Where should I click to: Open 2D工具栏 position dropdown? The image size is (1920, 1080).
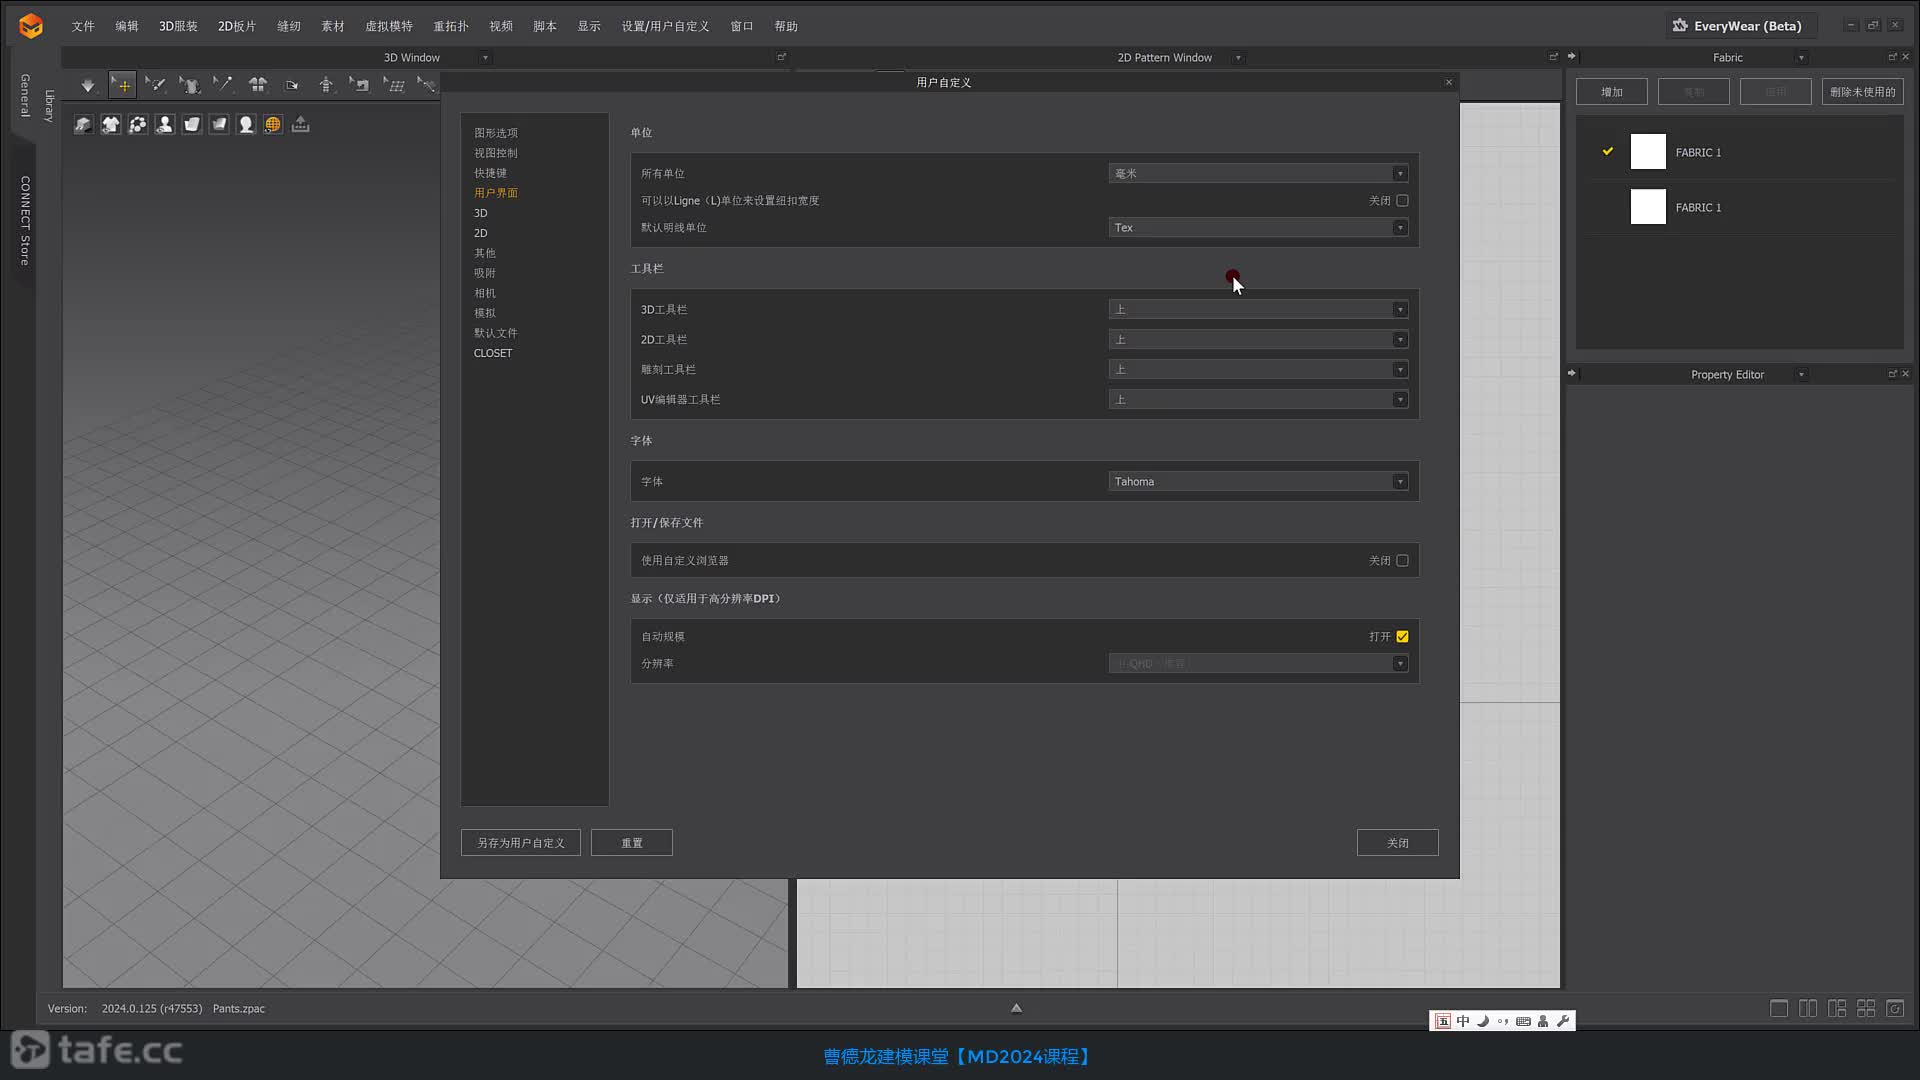tap(1258, 340)
